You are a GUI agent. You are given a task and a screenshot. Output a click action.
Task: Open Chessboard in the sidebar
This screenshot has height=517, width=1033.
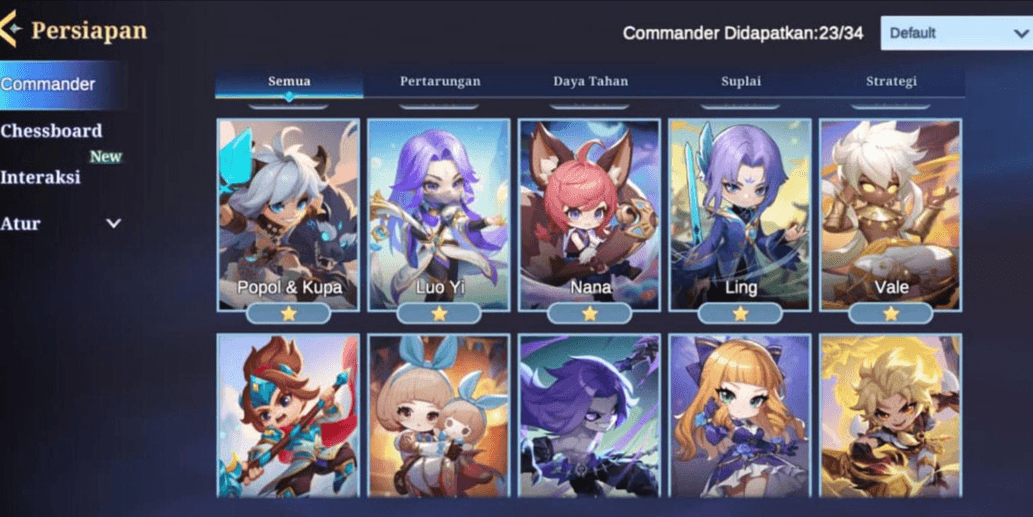point(51,130)
